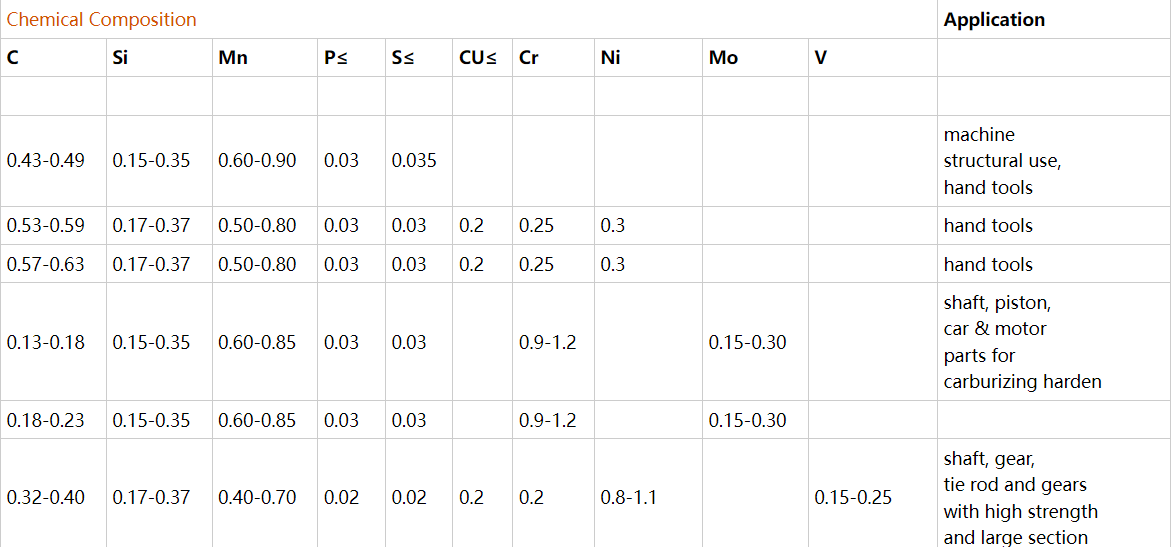1171x547 pixels.
Task: Click the Chemical Composition heading
Action: 102,20
